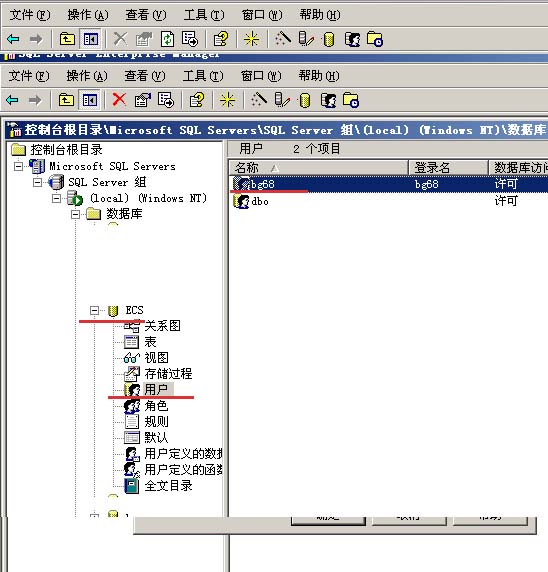Open Properties from the lower toolbar
The width and height of the screenshot is (548, 572).
[x=143, y=100]
